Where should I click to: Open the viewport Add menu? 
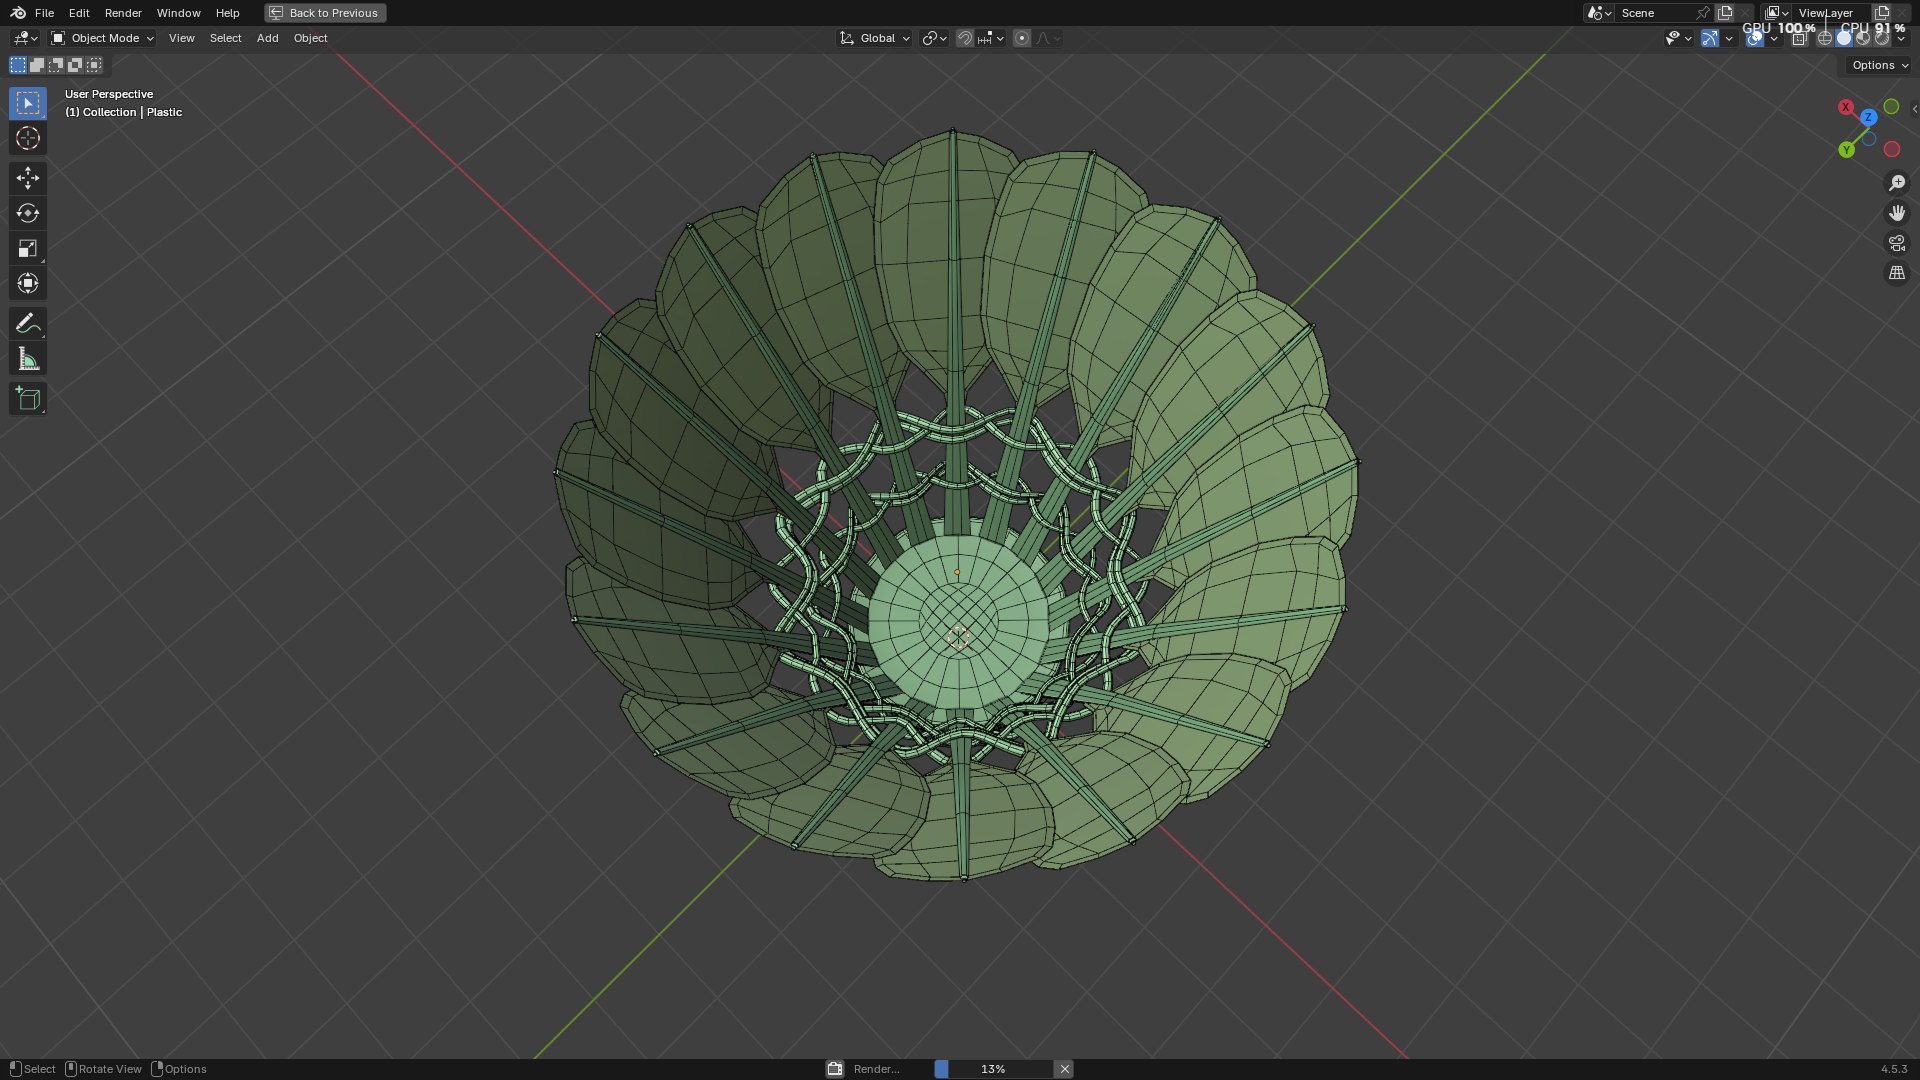click(267, 38)
